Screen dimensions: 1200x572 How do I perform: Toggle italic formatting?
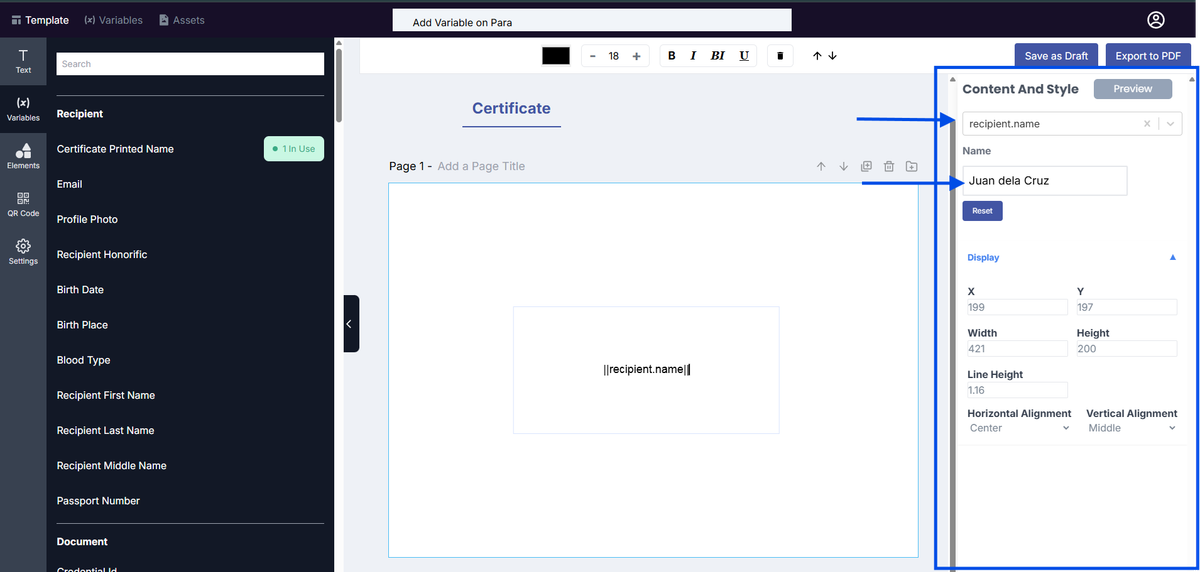coord(693,56)
